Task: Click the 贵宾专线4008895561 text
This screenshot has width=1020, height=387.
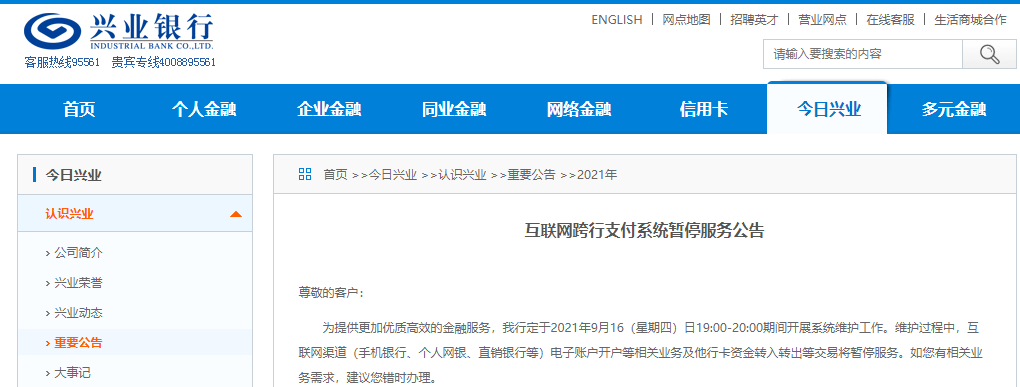Action: click(x=163, y=62)
